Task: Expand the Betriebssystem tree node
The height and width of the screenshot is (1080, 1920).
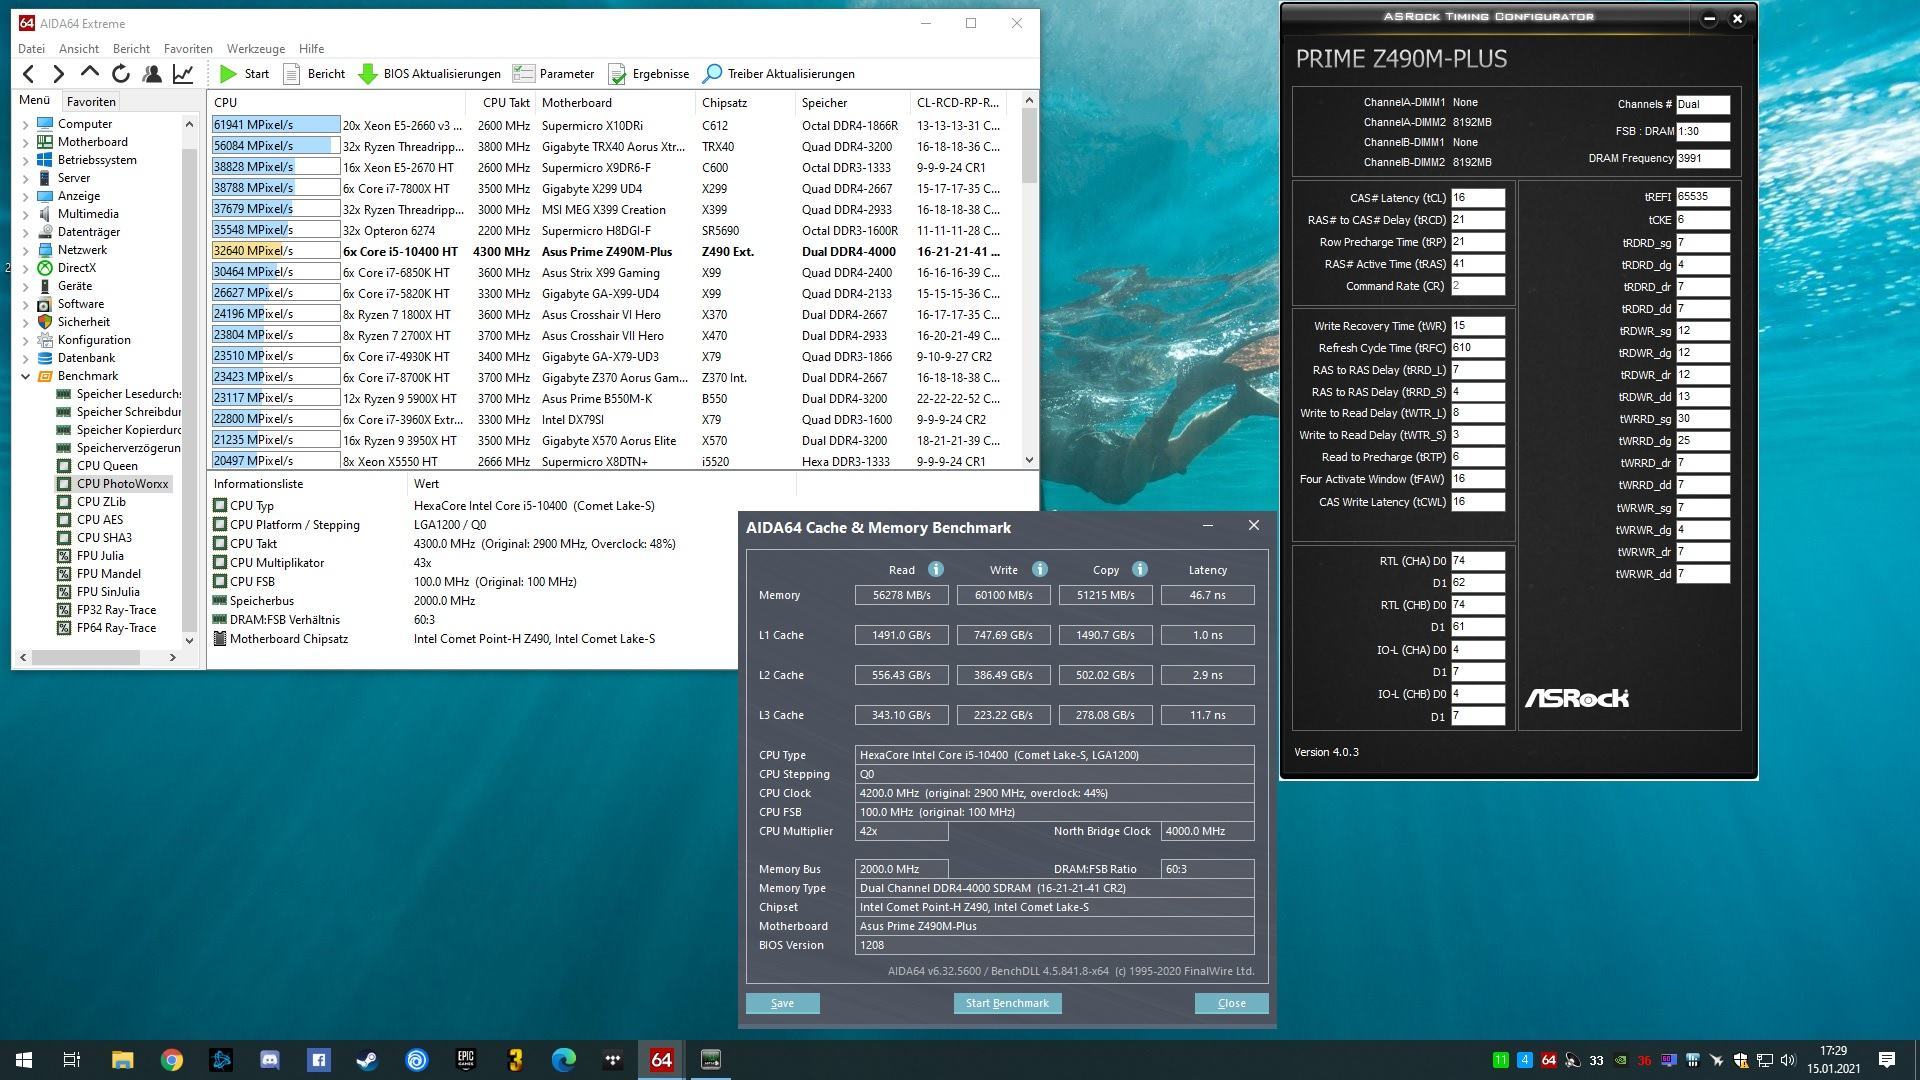Action: pos(25,160)
